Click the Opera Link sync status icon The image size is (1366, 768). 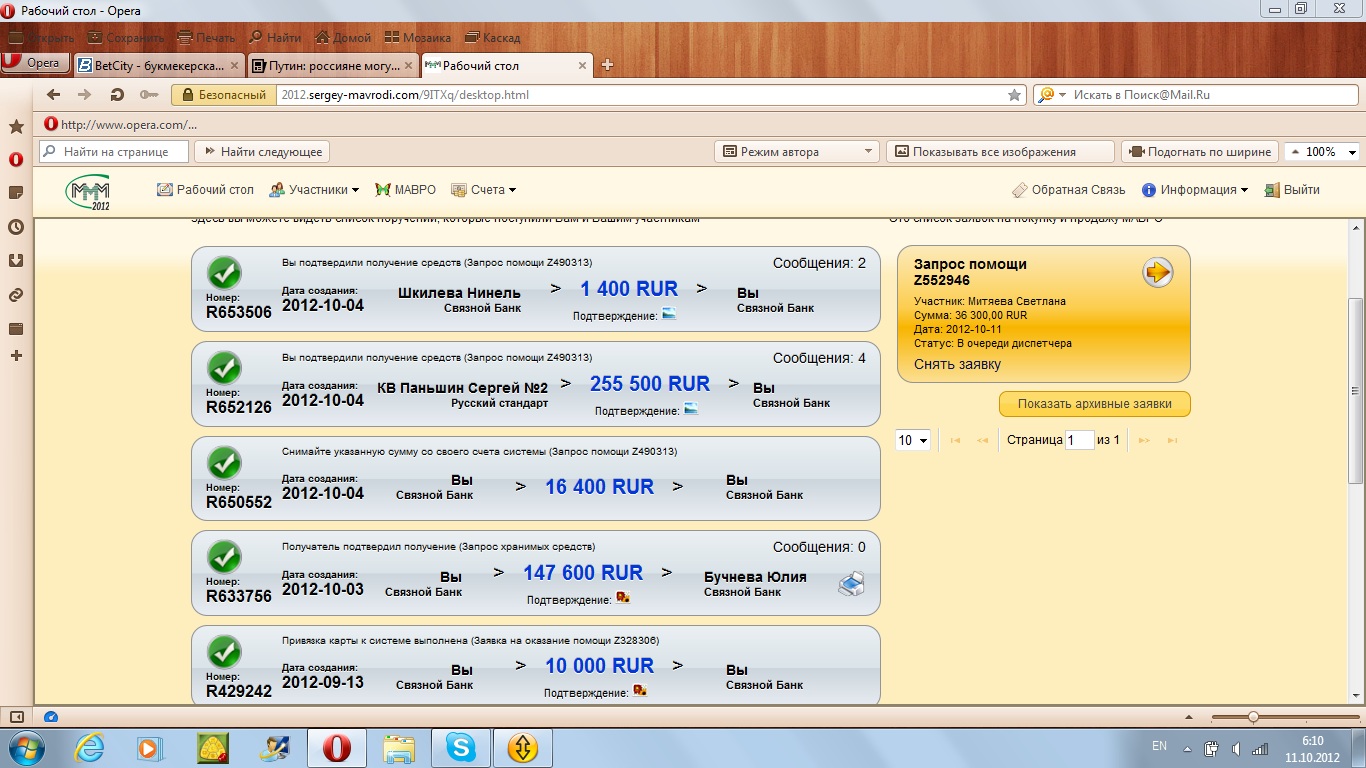51,717
